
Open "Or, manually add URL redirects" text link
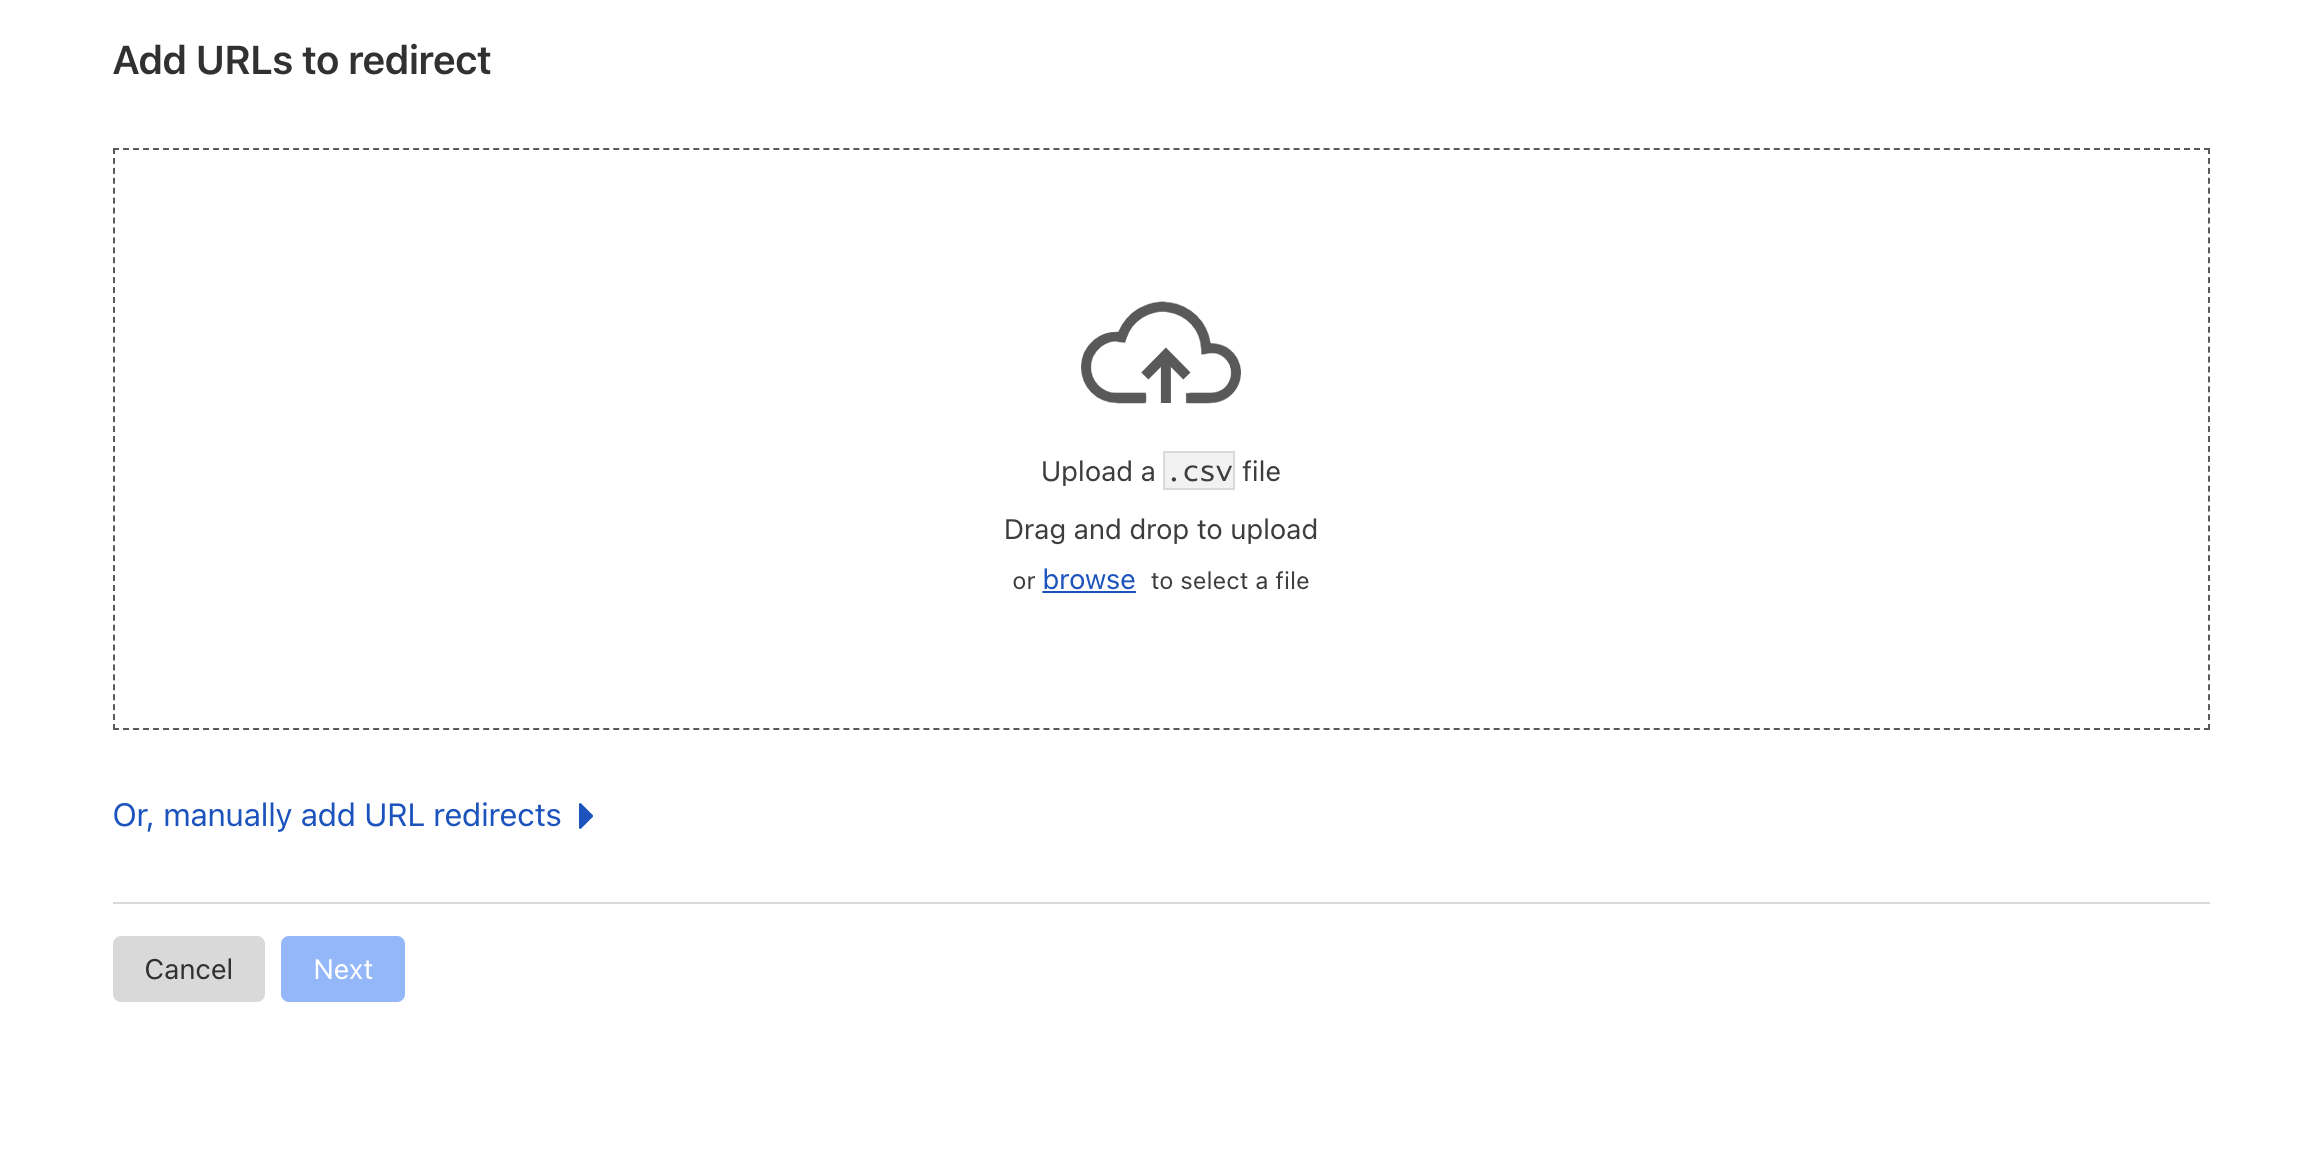point(337,816)
